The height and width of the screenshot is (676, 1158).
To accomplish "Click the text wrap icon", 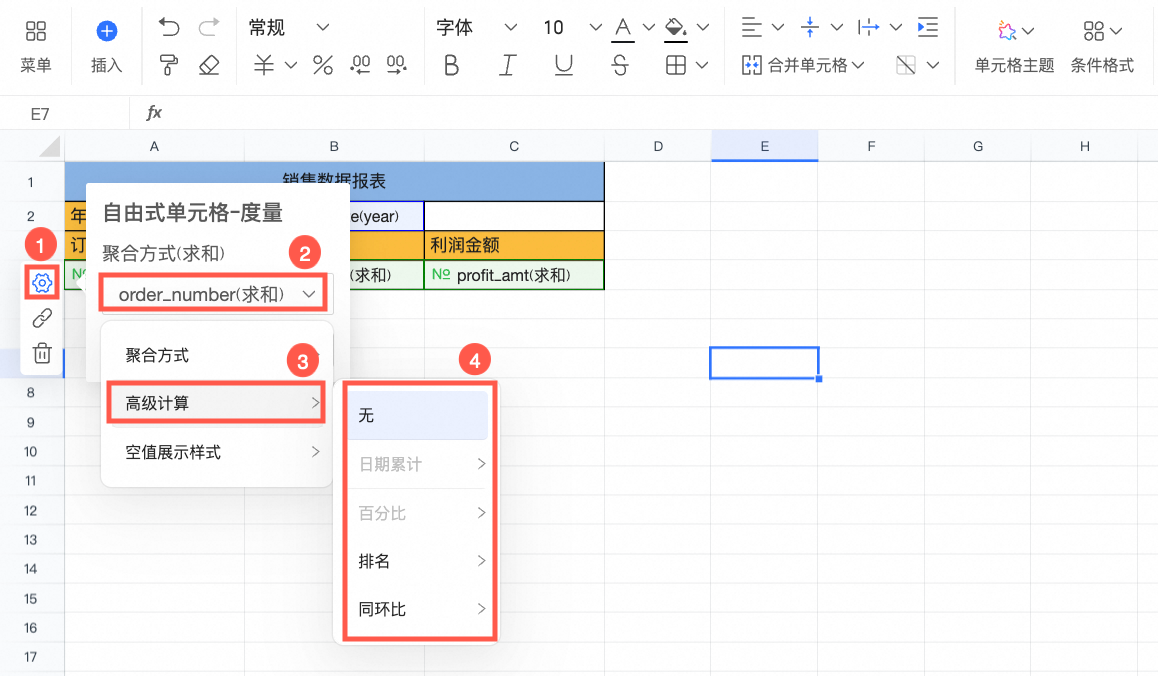I will (868, 27).
